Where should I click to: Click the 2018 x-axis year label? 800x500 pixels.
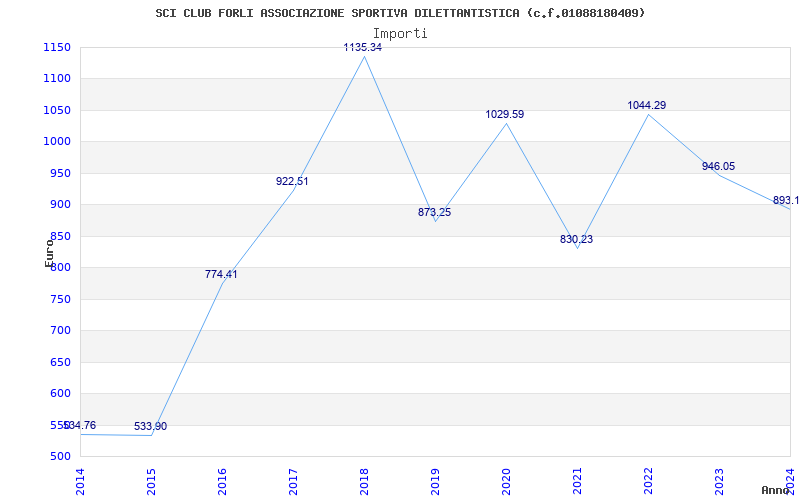tap(364, 482)
